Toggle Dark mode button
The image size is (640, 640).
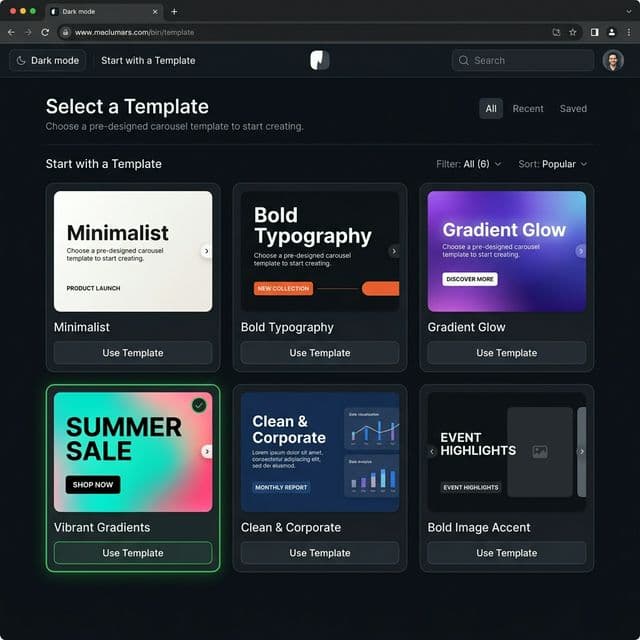pyautogui.click(x=47, y=60)
